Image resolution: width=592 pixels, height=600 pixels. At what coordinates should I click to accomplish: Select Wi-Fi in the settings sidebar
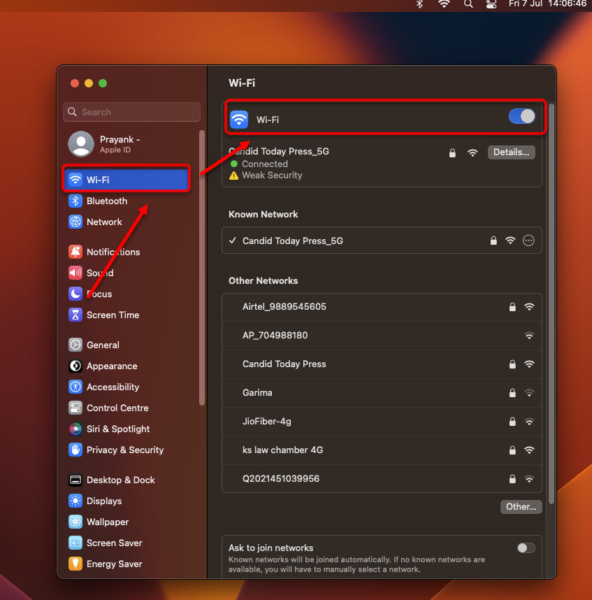pyautogui.click(x=126, y=179)
